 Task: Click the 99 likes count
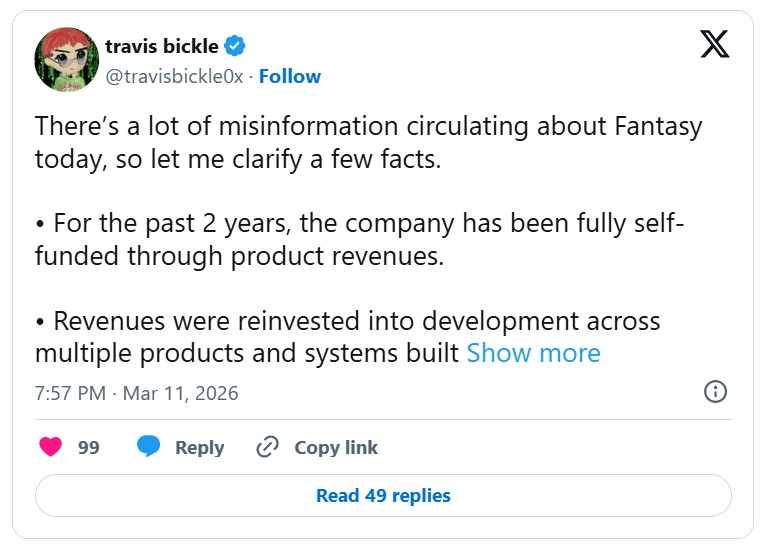click(89, 447)
